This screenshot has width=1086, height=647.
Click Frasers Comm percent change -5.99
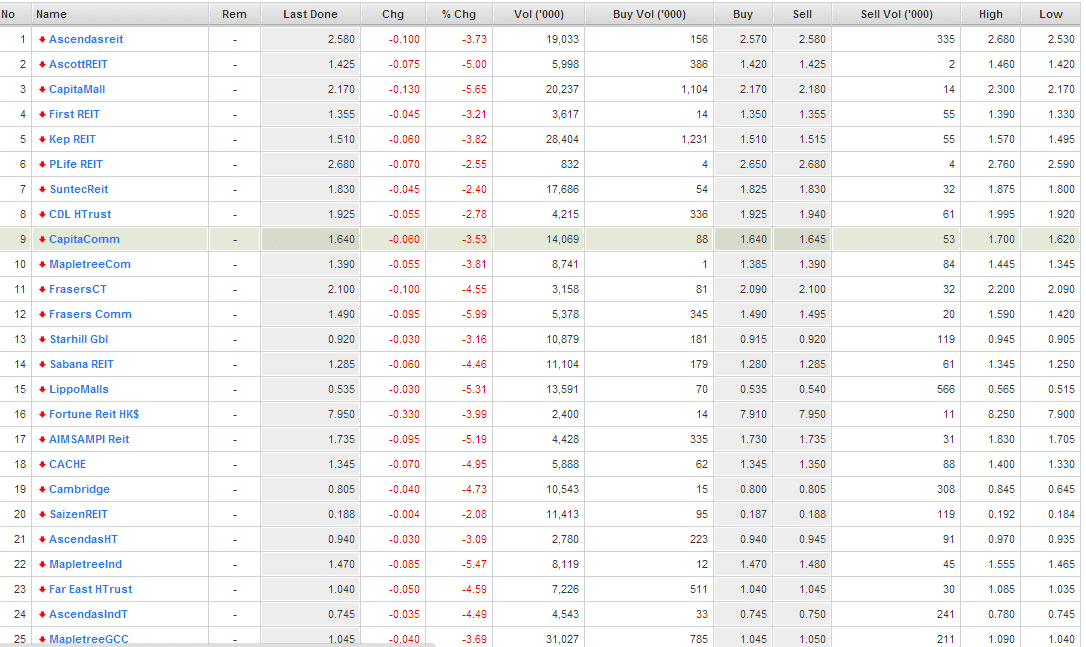[474, 314]
